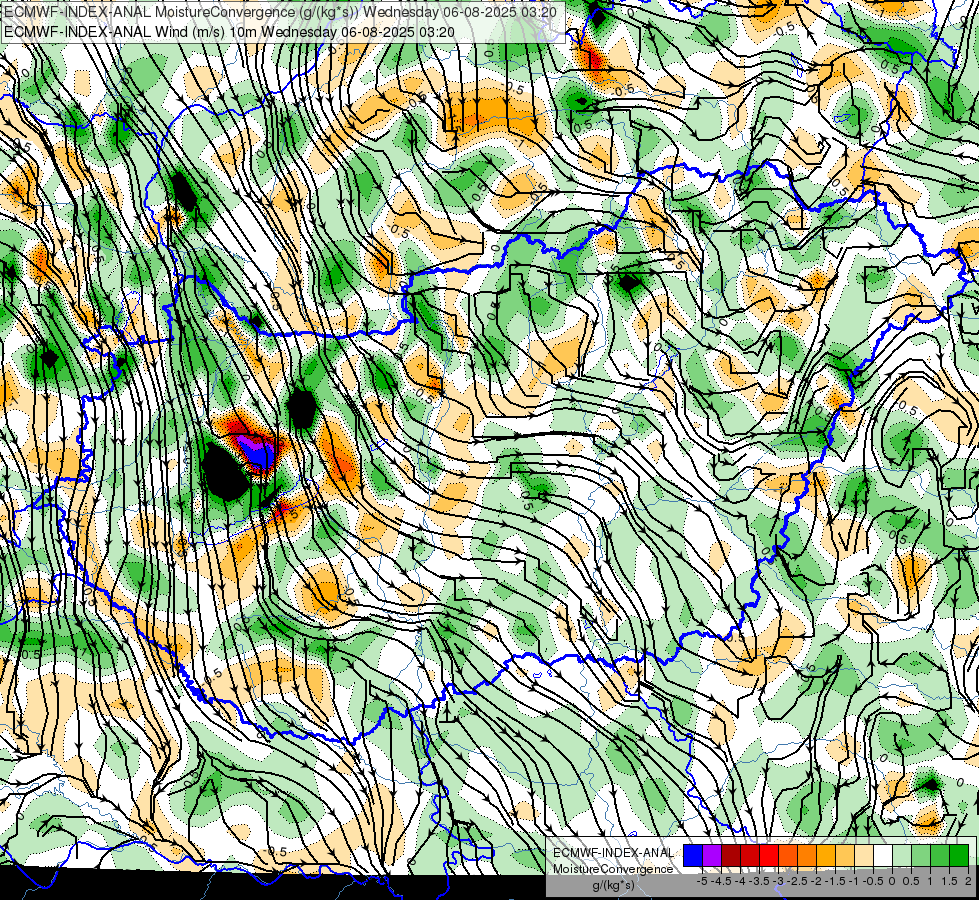Click the g/(kg*s) unit label in the legend
The height and width of the screenshot is (900, 979).
(x=613, y=885)
